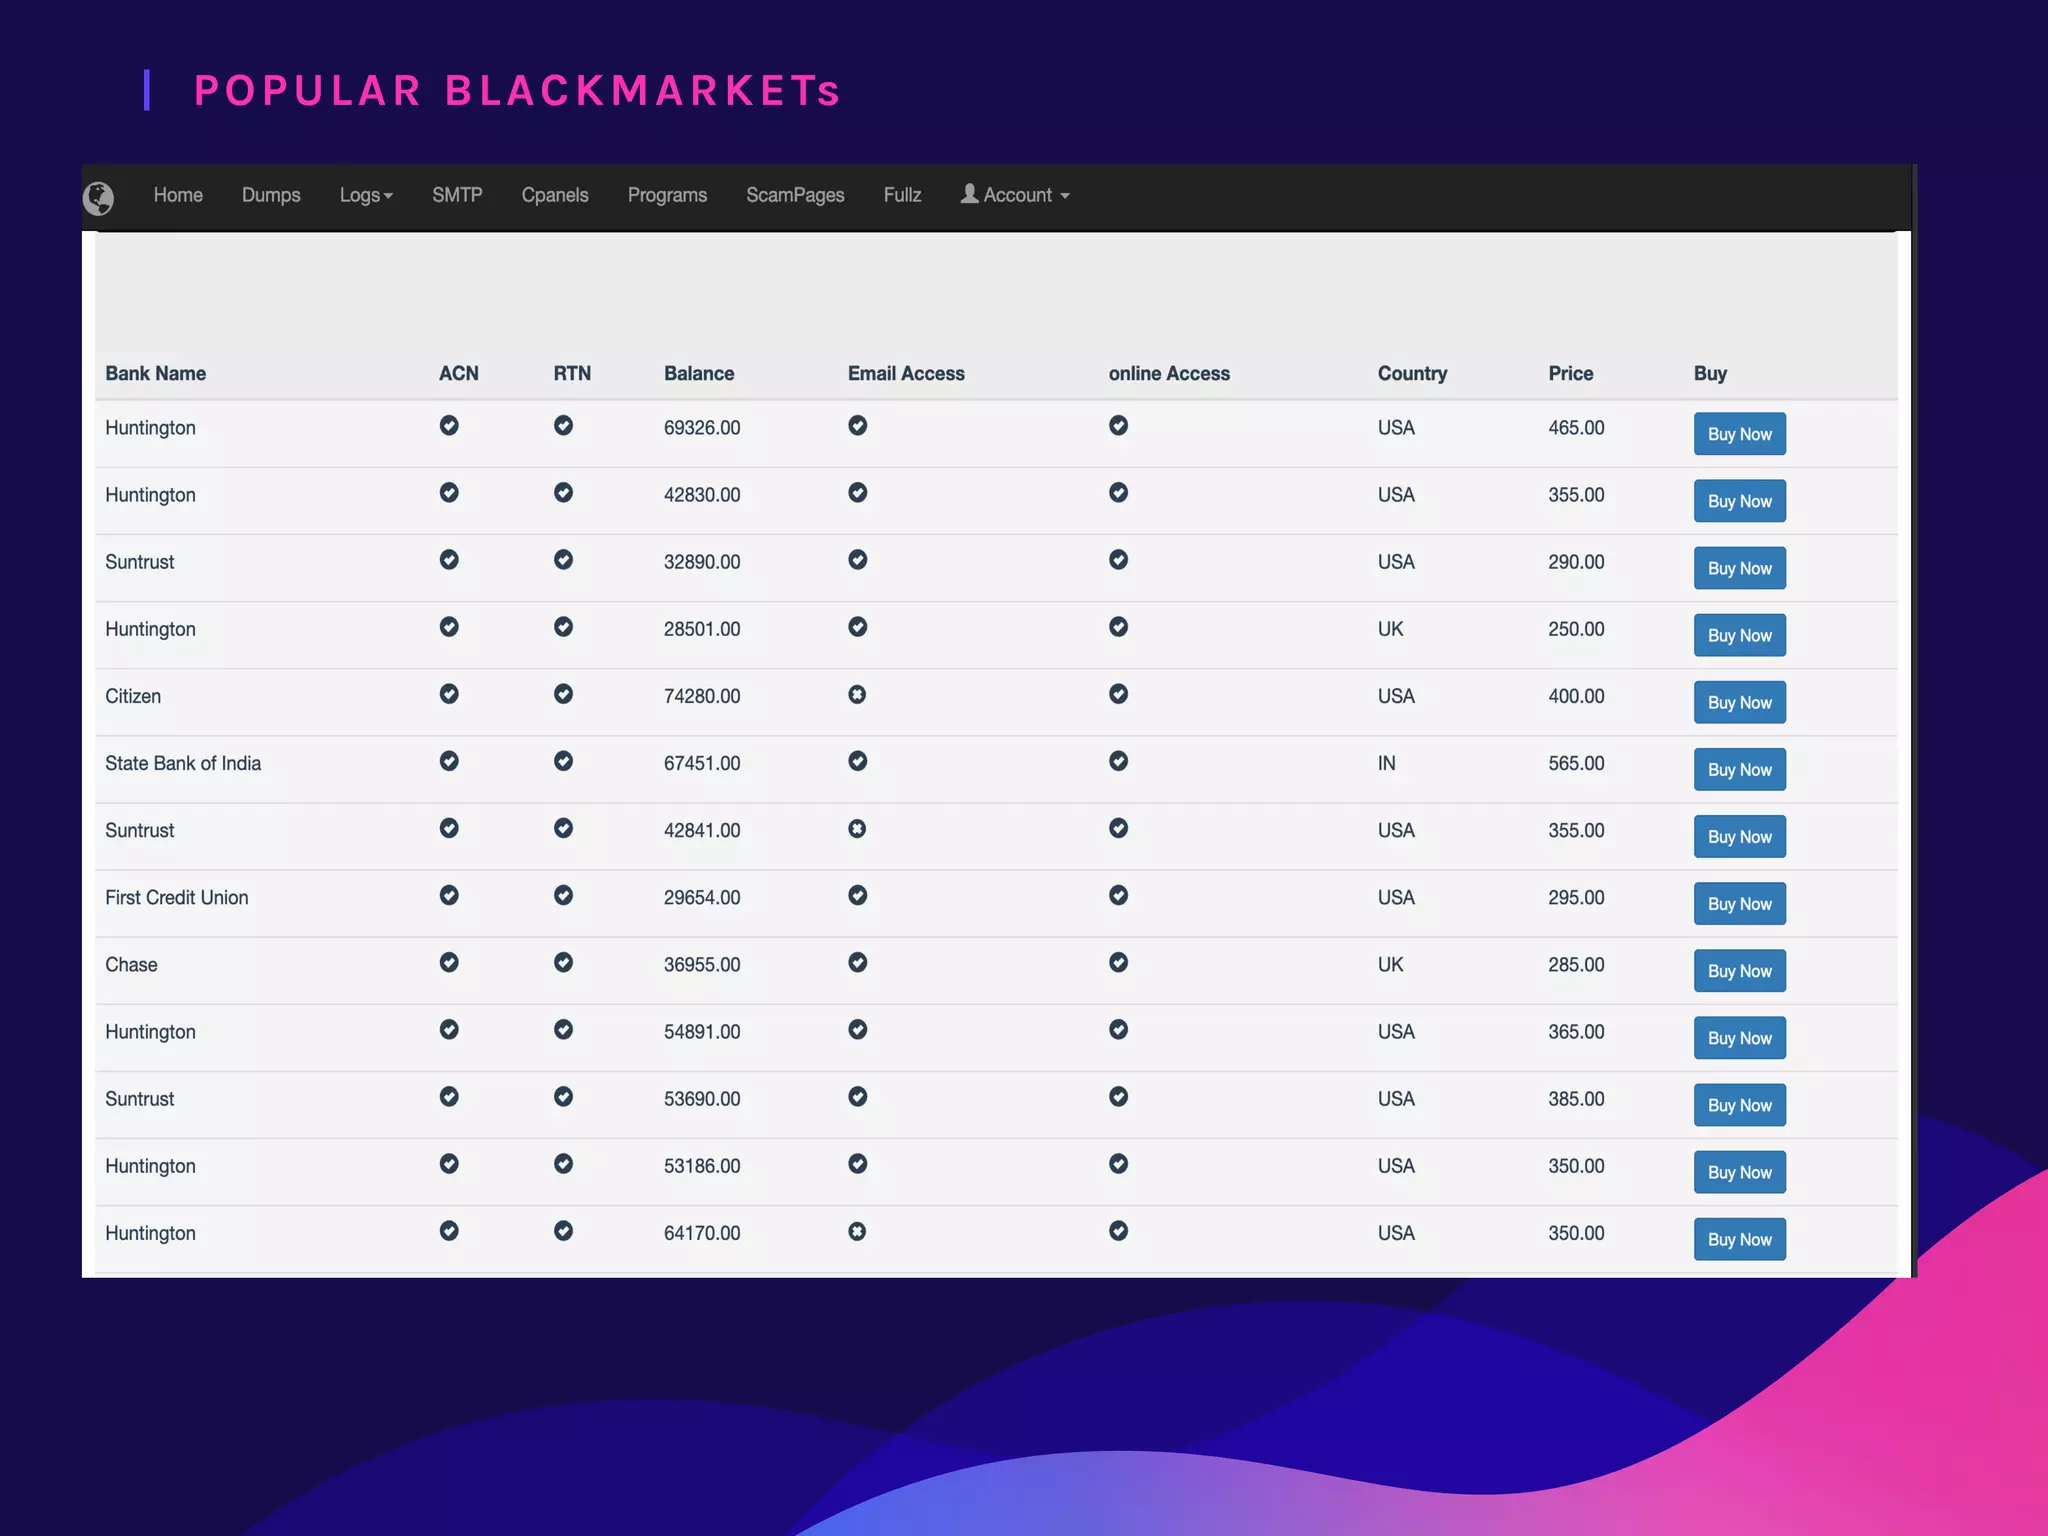Screen dimensions: 2048x1536
Task: Click RTN check icon in Huntington 42830.00 row
Action: tap(564, 492)
